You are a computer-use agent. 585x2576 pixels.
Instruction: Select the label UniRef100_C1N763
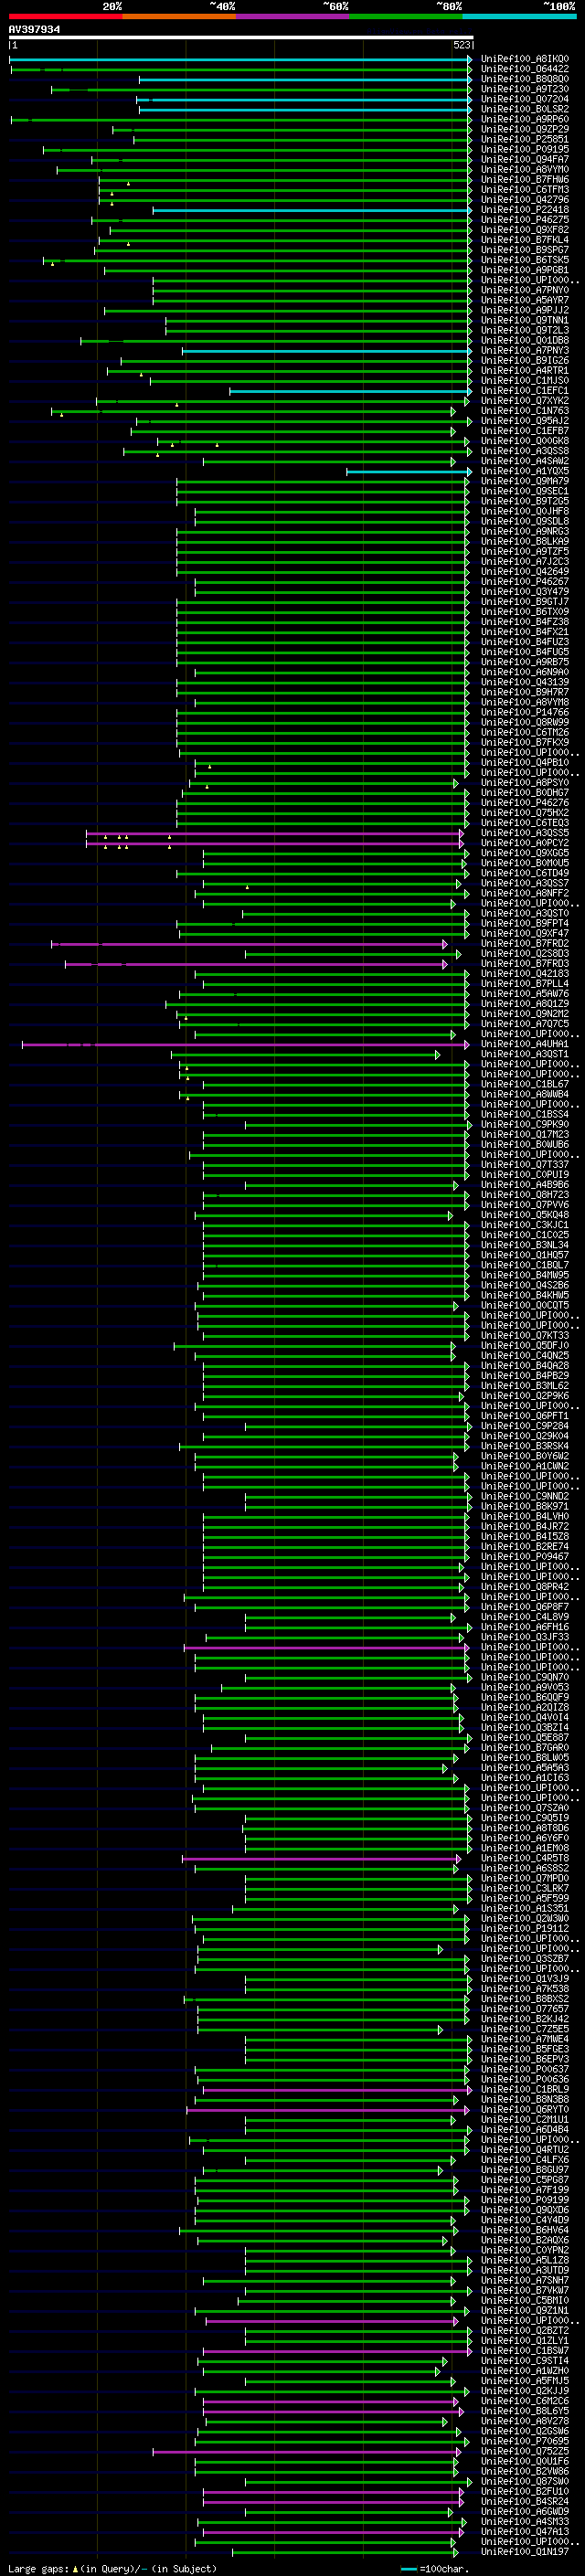click(525, 411)
